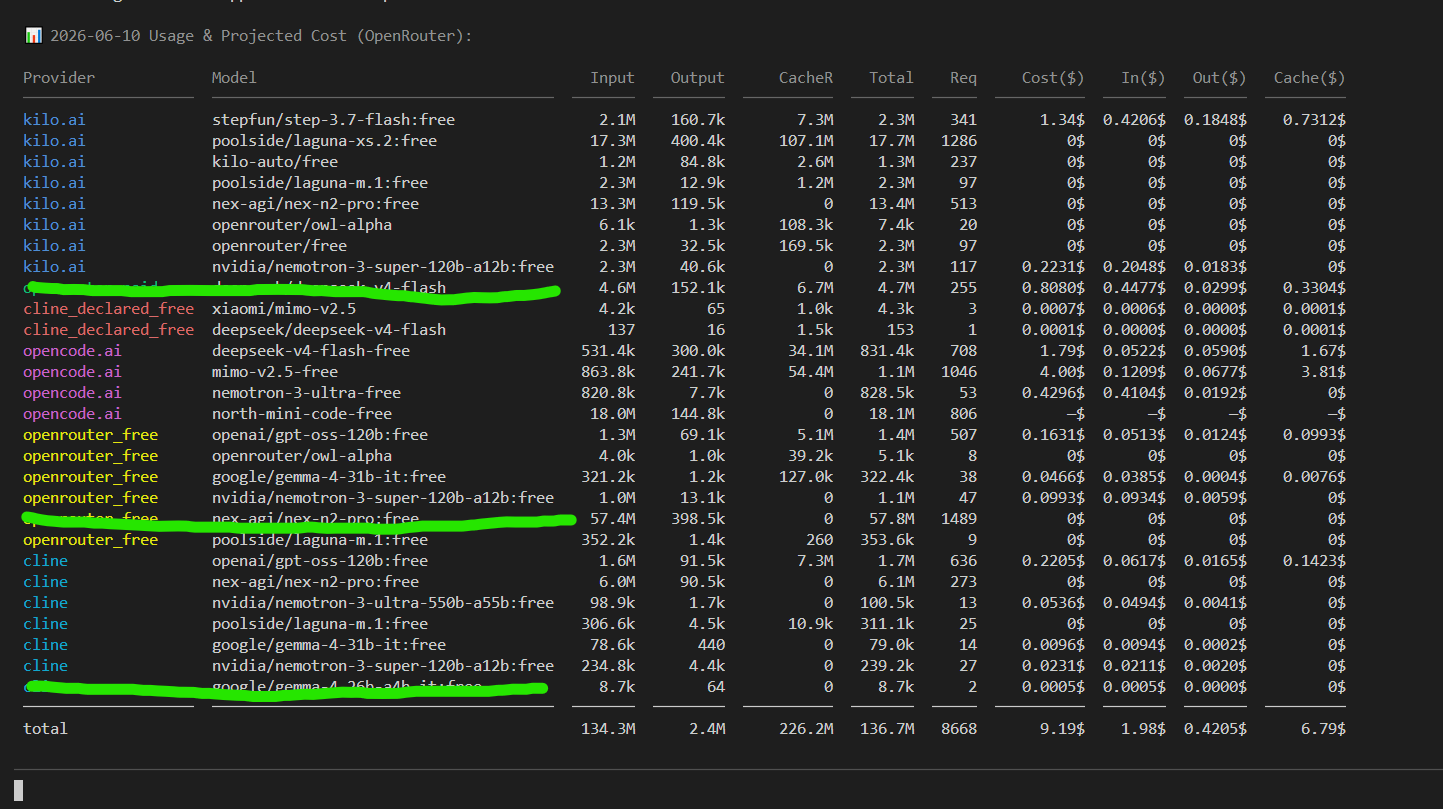
Task: Select model name 'kilo-auto/free'
Action: coord(275,162)
